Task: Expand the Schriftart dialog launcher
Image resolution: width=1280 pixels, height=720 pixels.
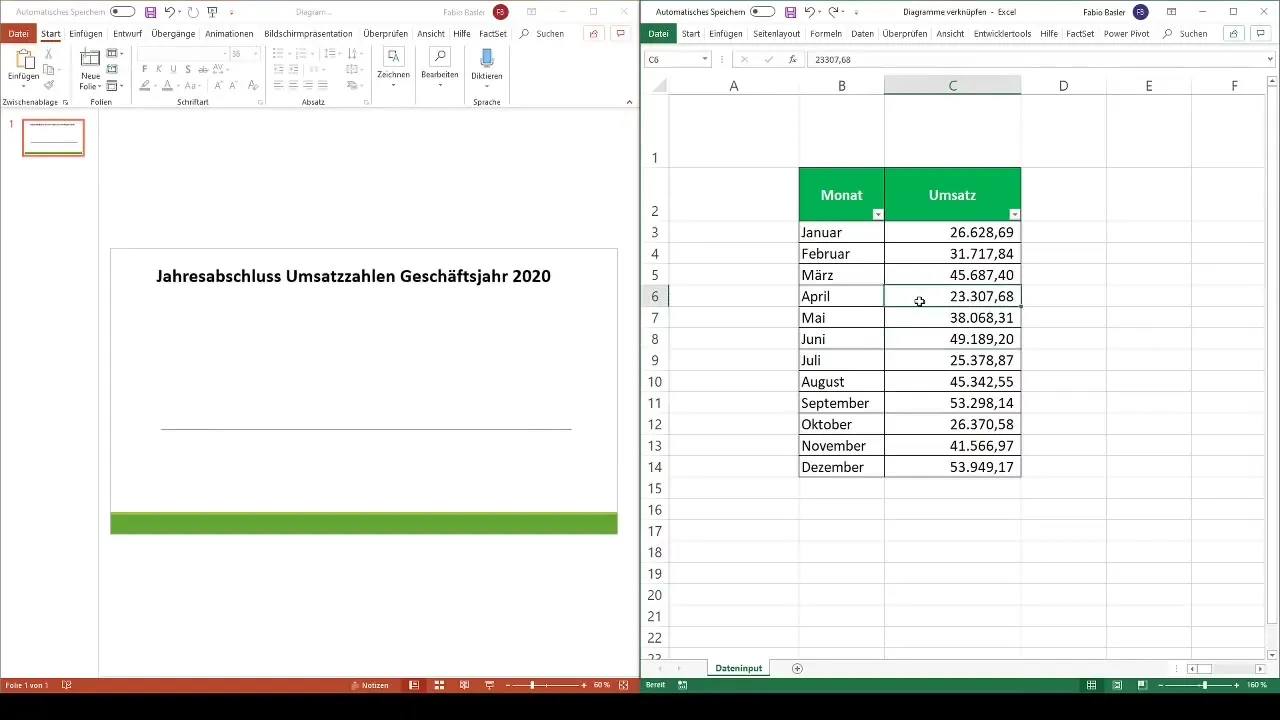Action: click(260, 103)
